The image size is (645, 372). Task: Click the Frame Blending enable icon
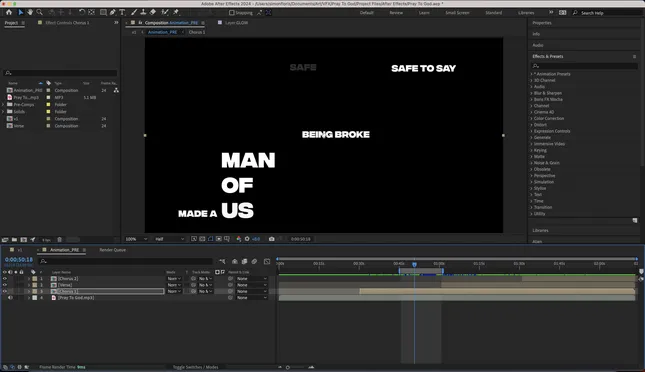[244, 261]
